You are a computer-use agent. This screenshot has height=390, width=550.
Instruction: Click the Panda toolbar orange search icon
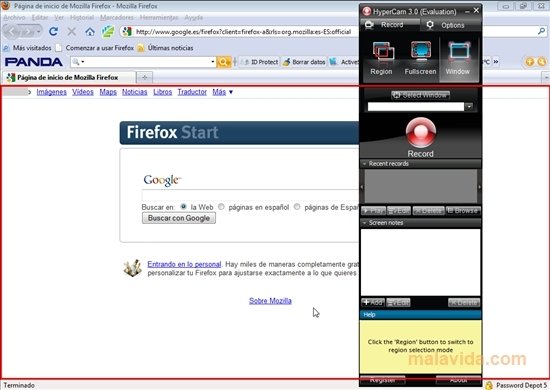[x=223, y=62]
